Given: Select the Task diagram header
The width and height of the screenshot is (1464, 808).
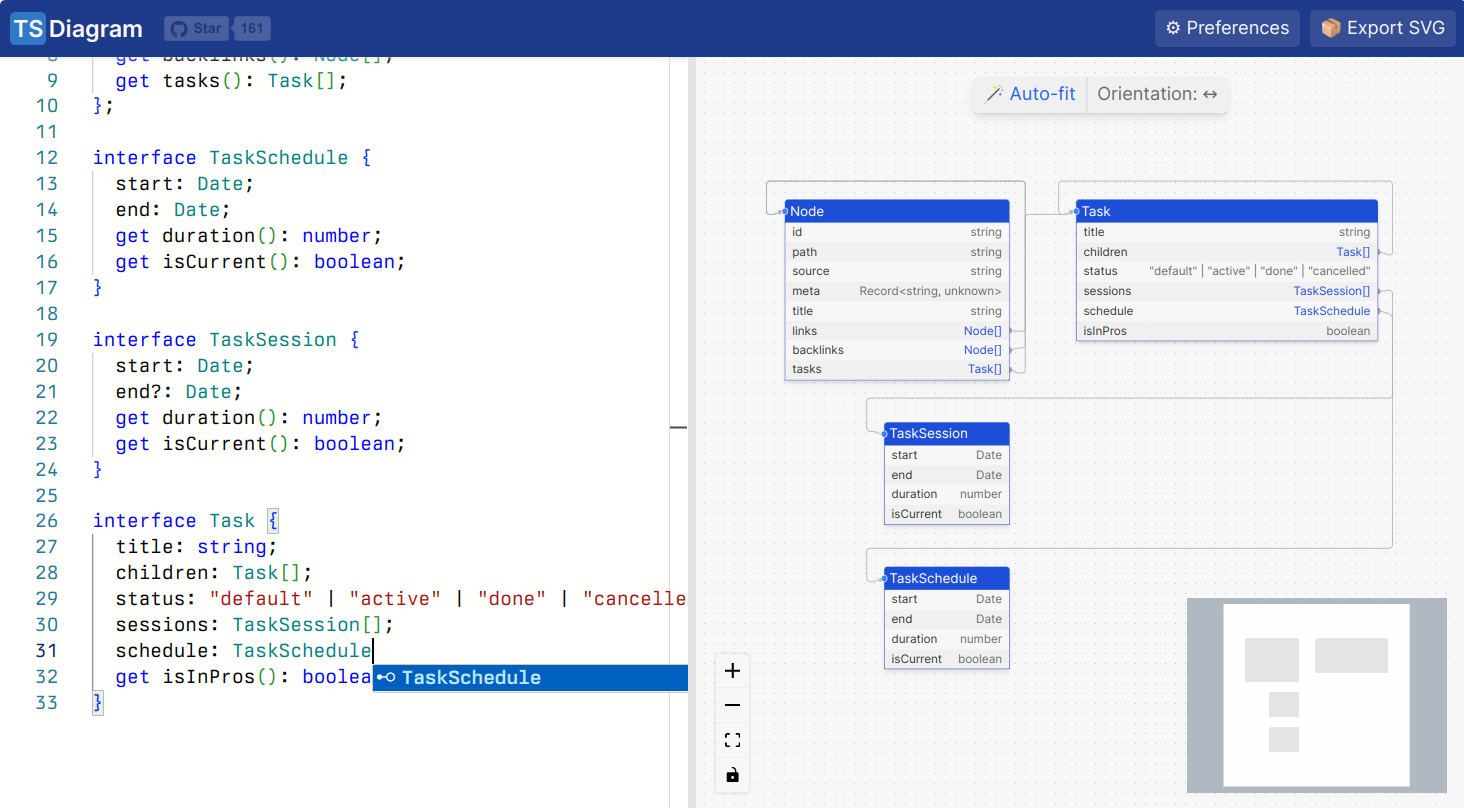Looking at the screenshot, I should 1227,211.
